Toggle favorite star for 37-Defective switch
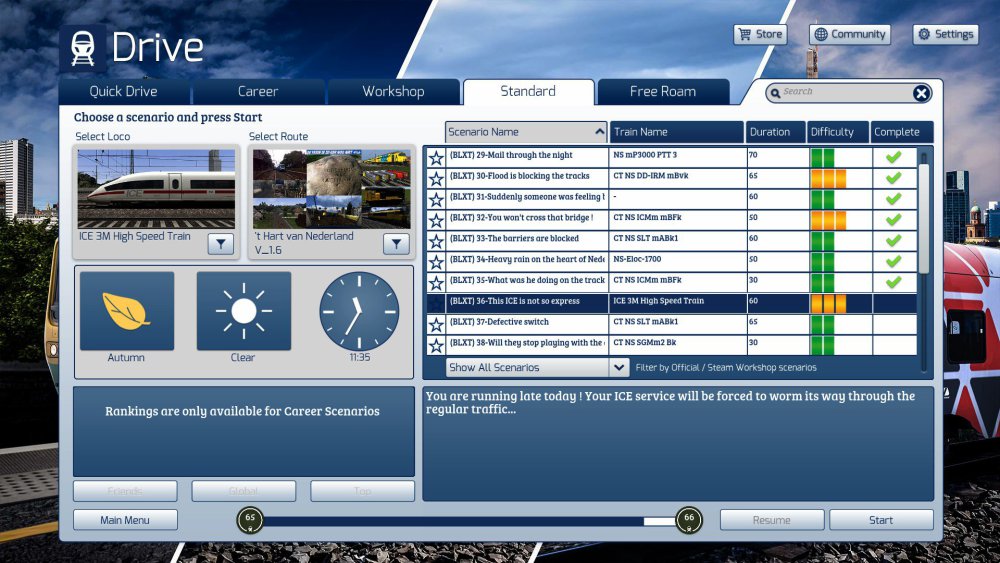 tap(436, 324)
